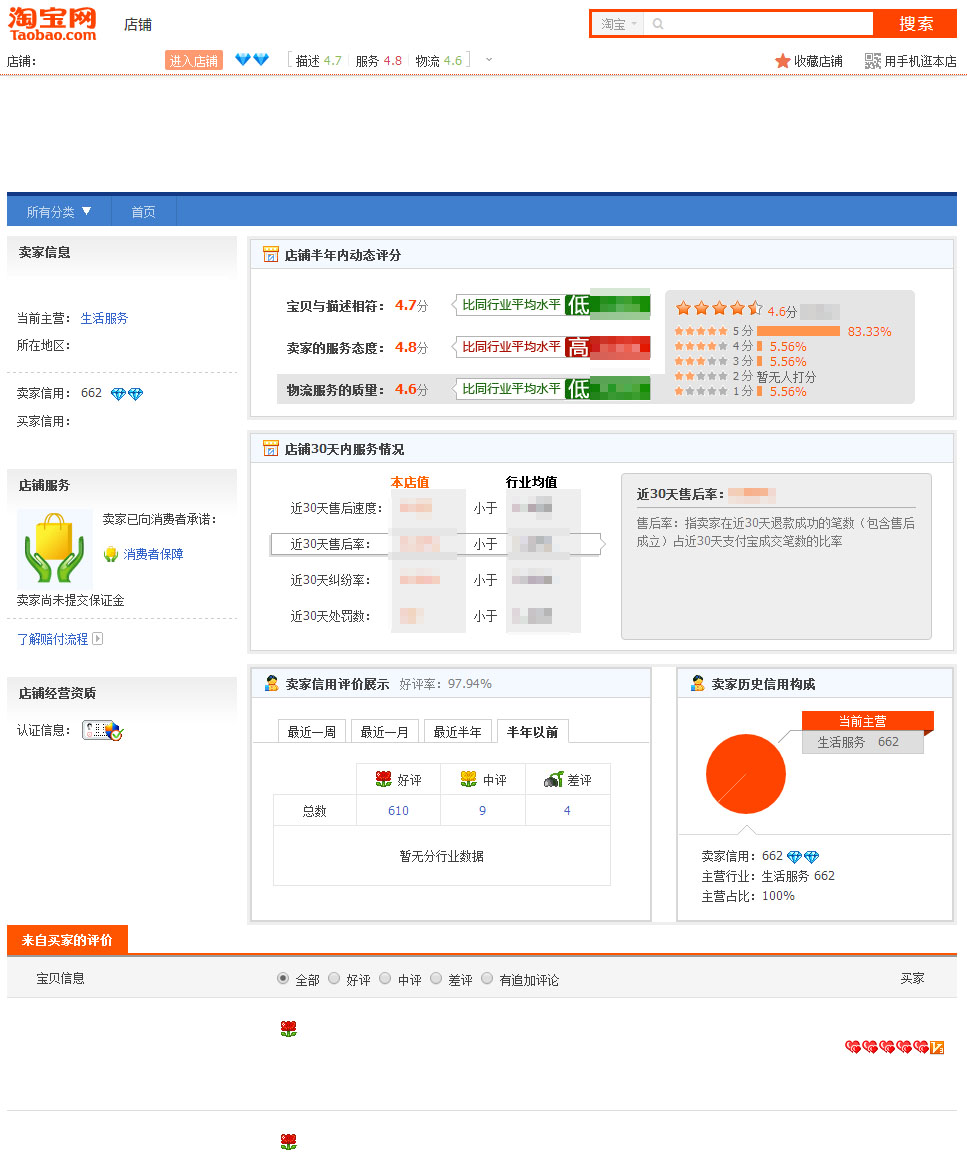Click the 5分 orange rating bar
The image size is (967, 1156).
[798, 331]
